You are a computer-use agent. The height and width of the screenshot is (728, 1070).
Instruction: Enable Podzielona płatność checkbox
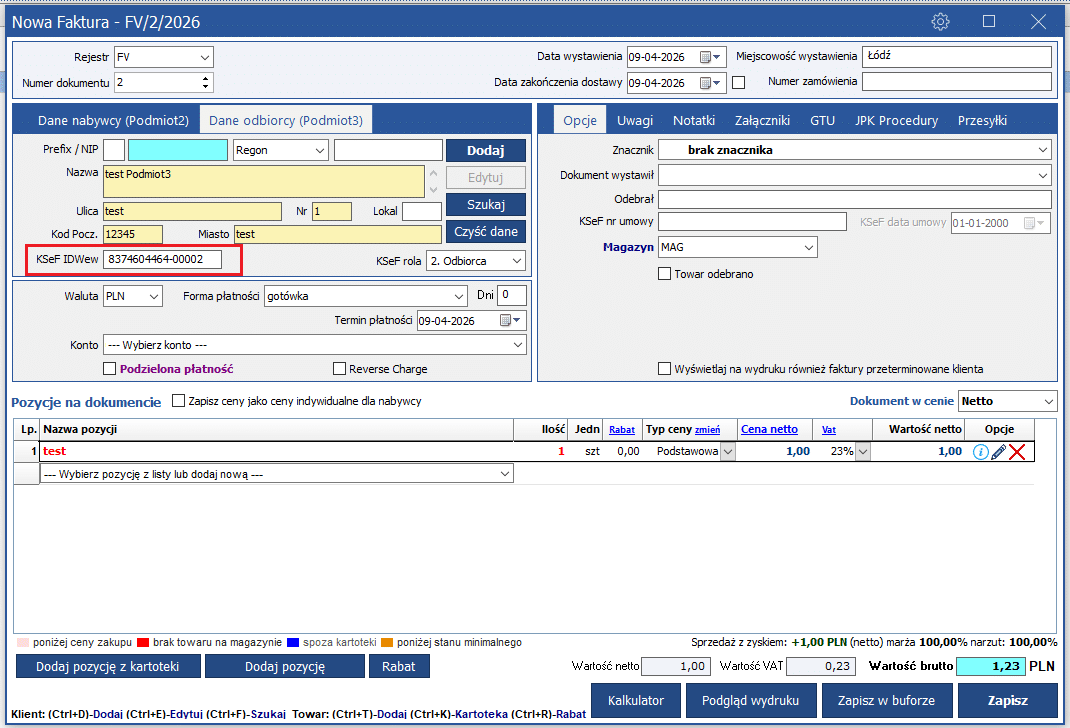coord(110,369)
